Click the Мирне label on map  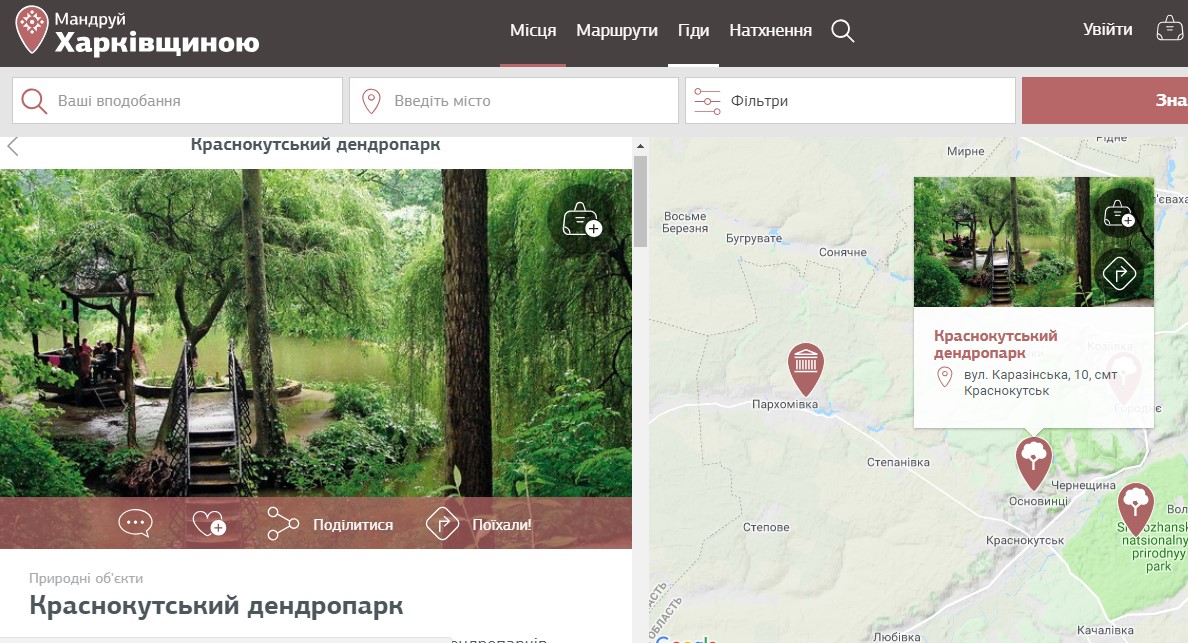coord(965,151)
